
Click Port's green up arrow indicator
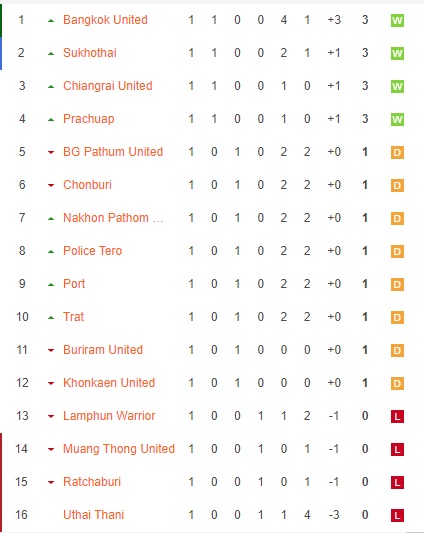[51, 285]
